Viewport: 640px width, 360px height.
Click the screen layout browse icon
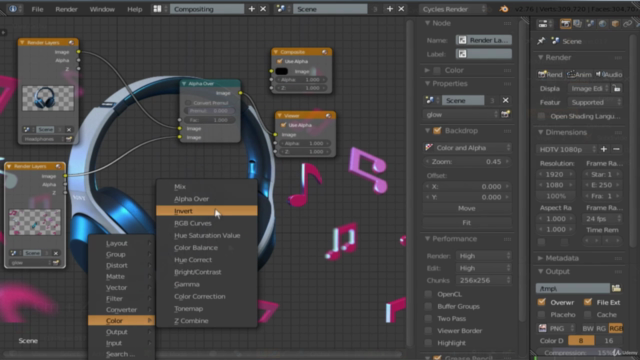tap(157, 9)
